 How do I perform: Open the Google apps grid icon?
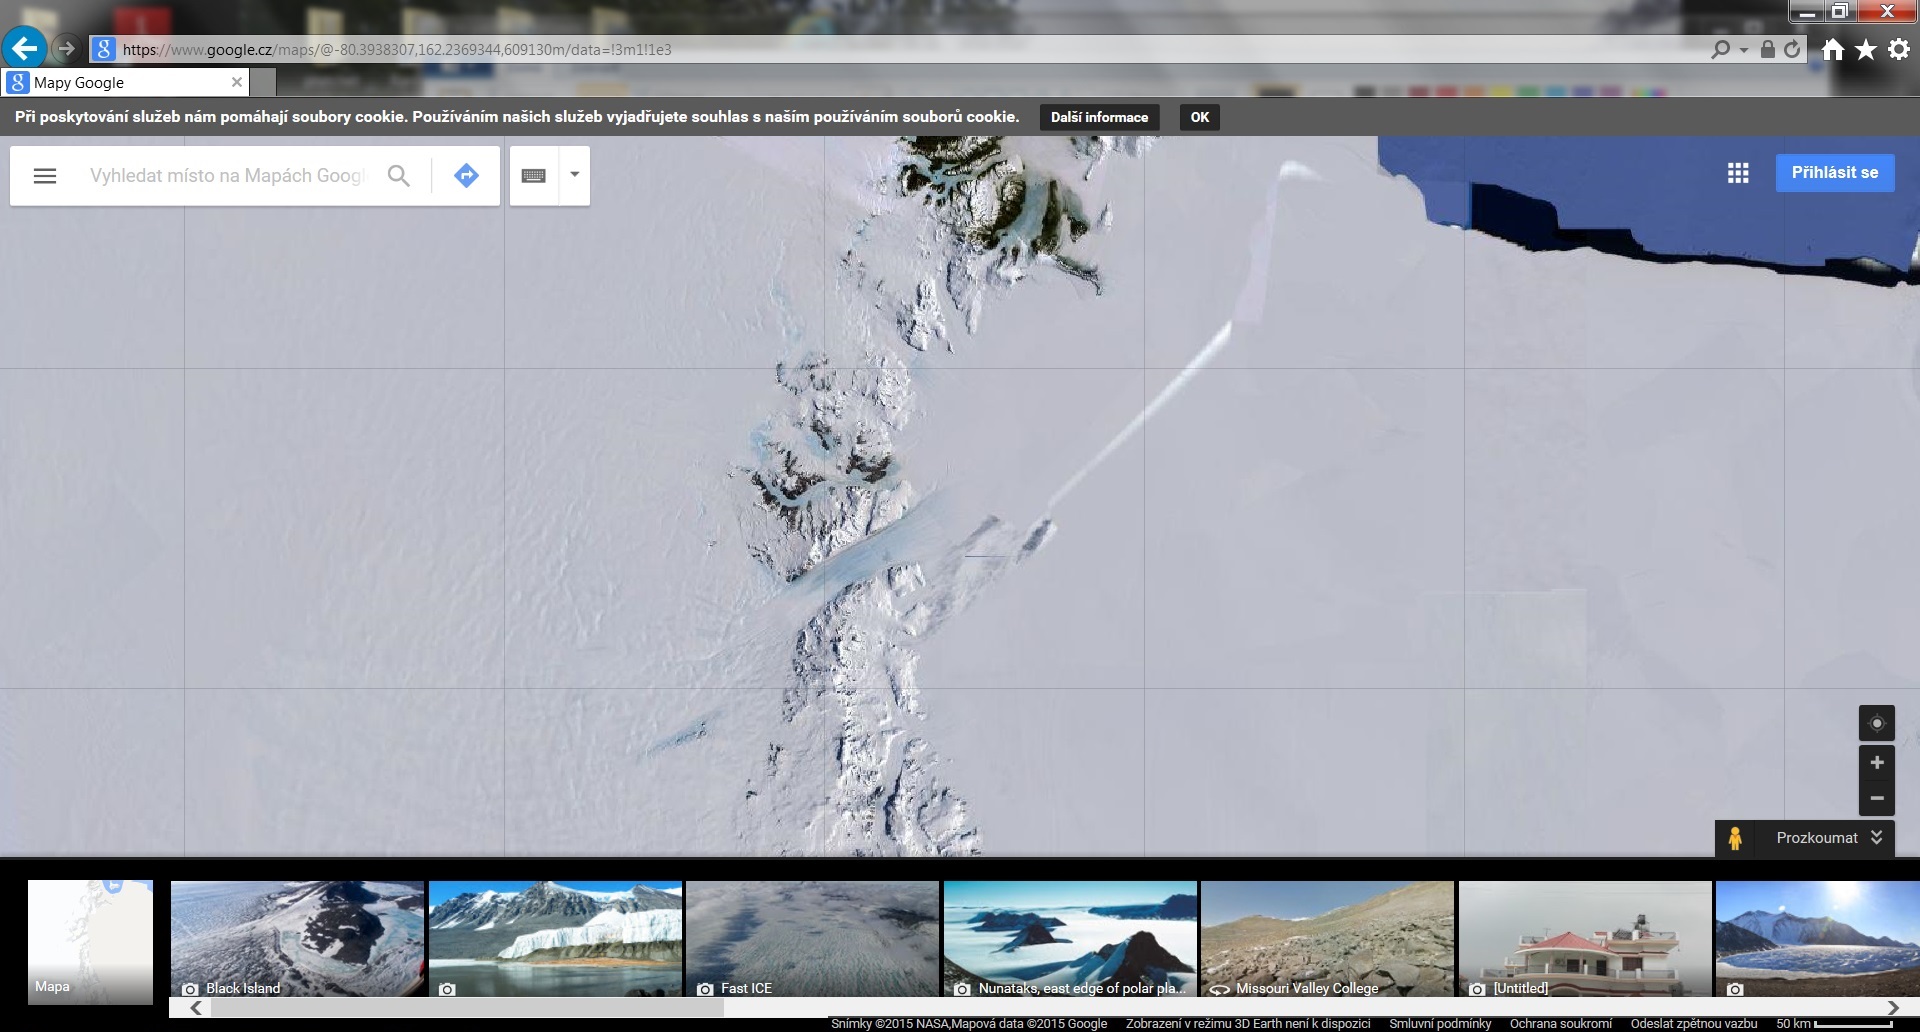point(1738,173)
